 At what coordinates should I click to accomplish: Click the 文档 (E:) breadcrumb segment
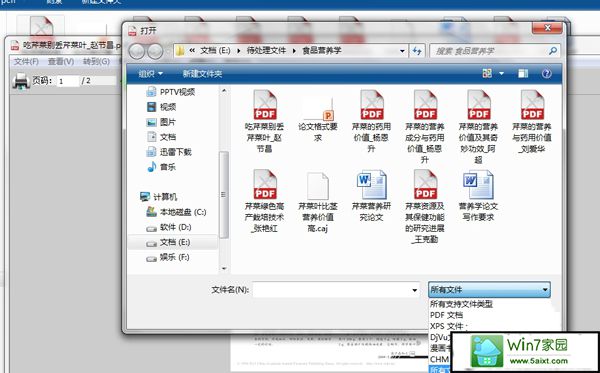click(x=215, y=50)
